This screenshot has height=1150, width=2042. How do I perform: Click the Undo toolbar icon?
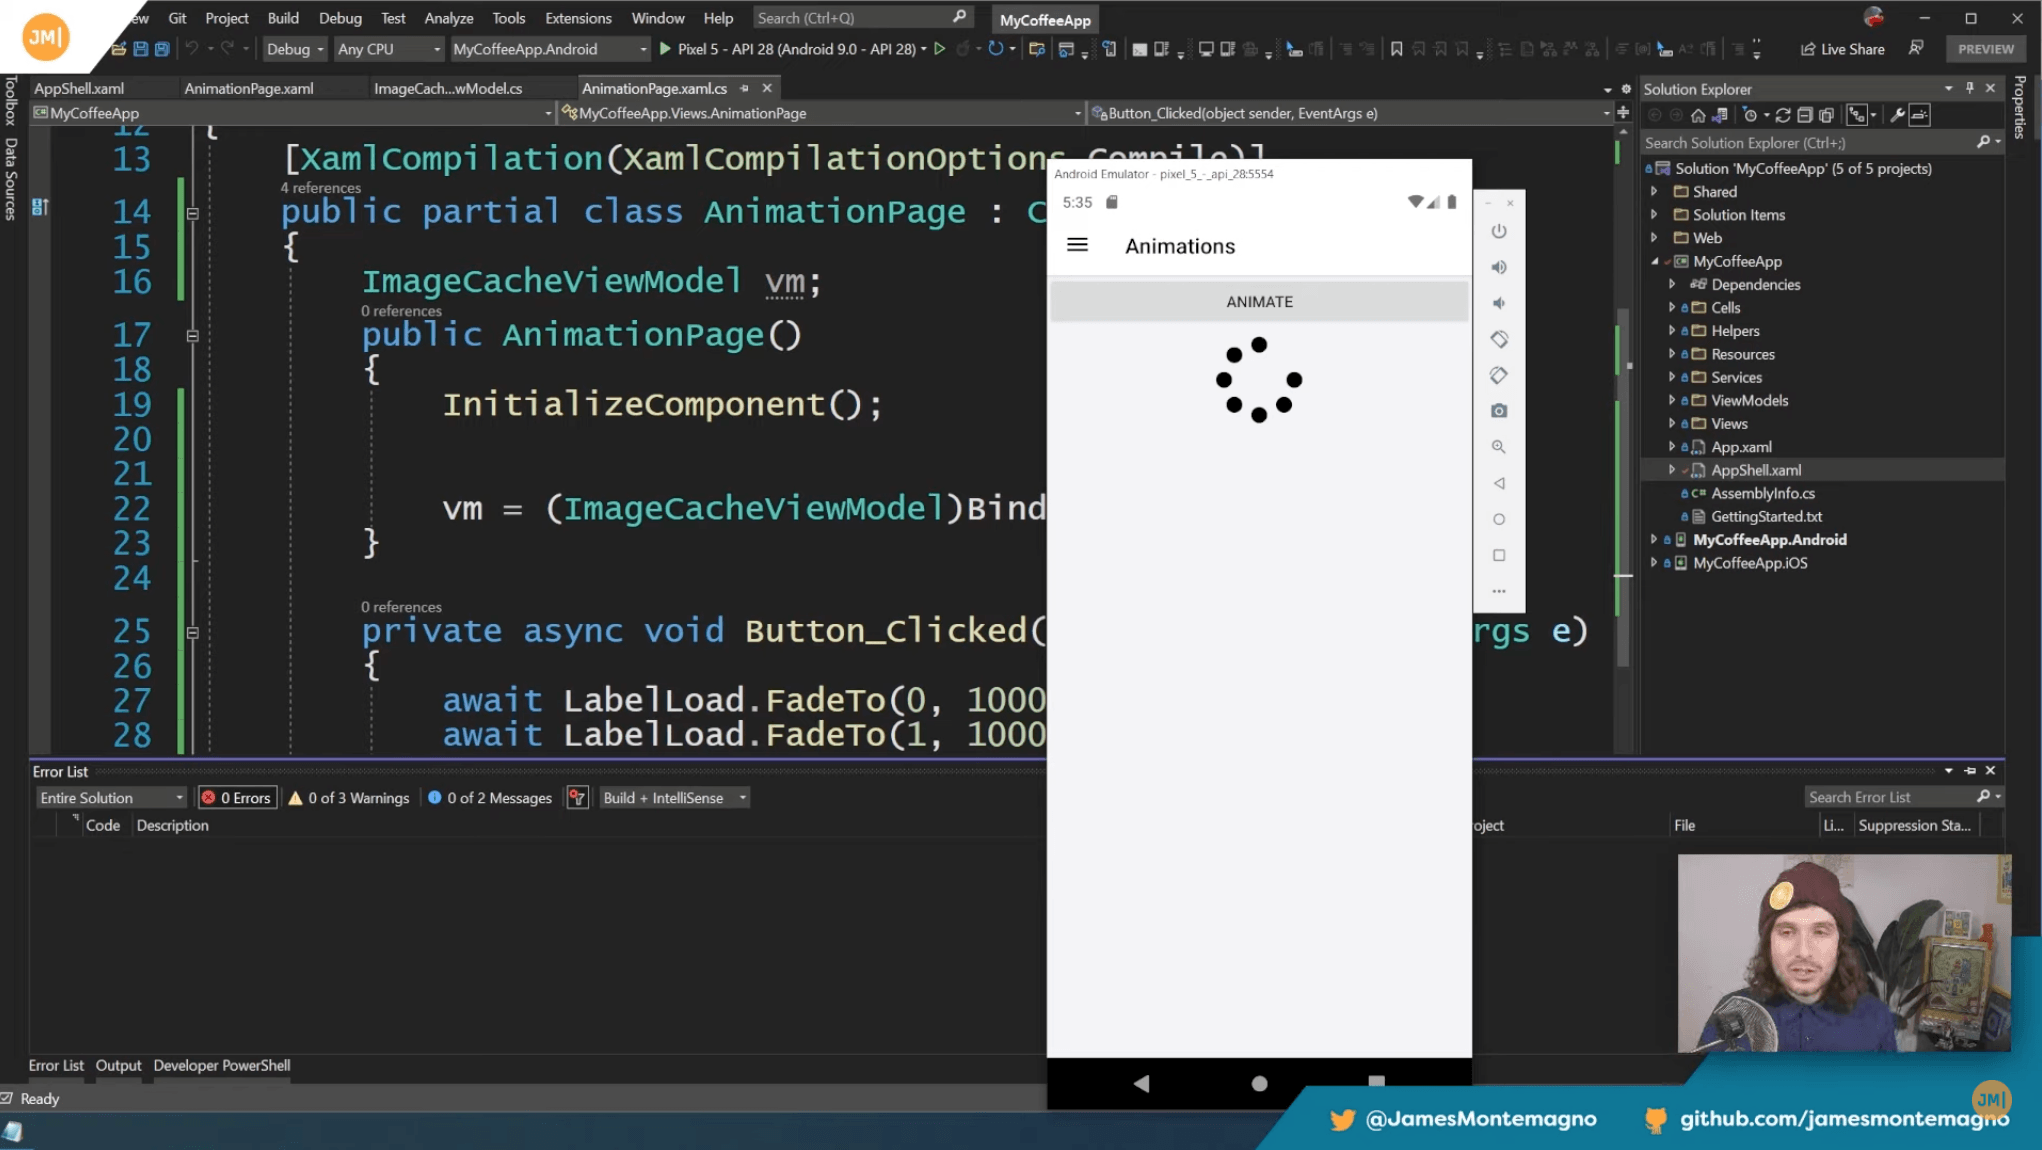(x=192, y=49)
